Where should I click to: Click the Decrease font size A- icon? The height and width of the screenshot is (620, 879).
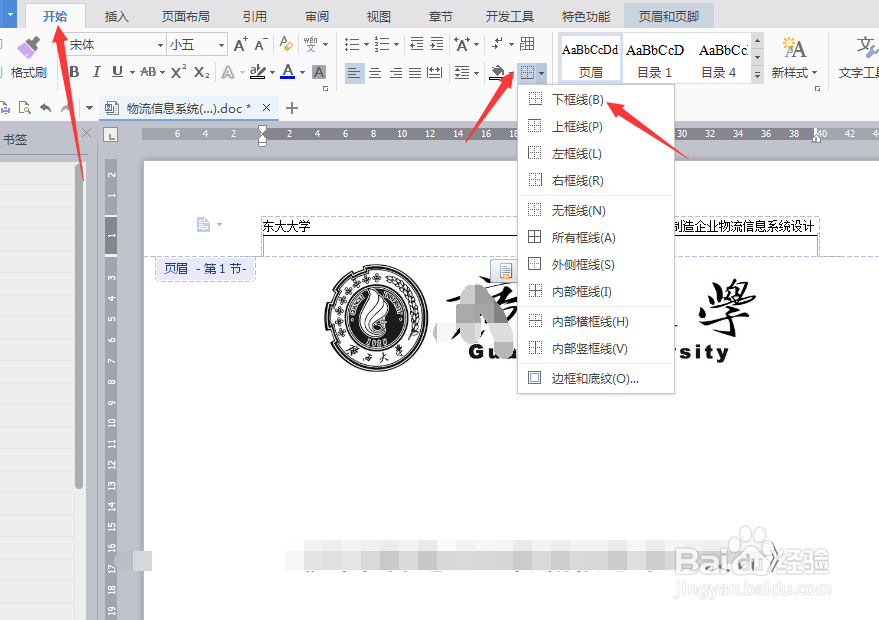pos(261,44)
